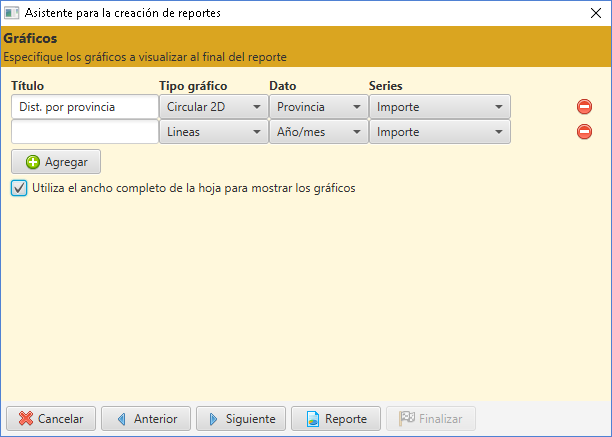Click the left arrow Anterior icon
612x437 pixels.
122,419
